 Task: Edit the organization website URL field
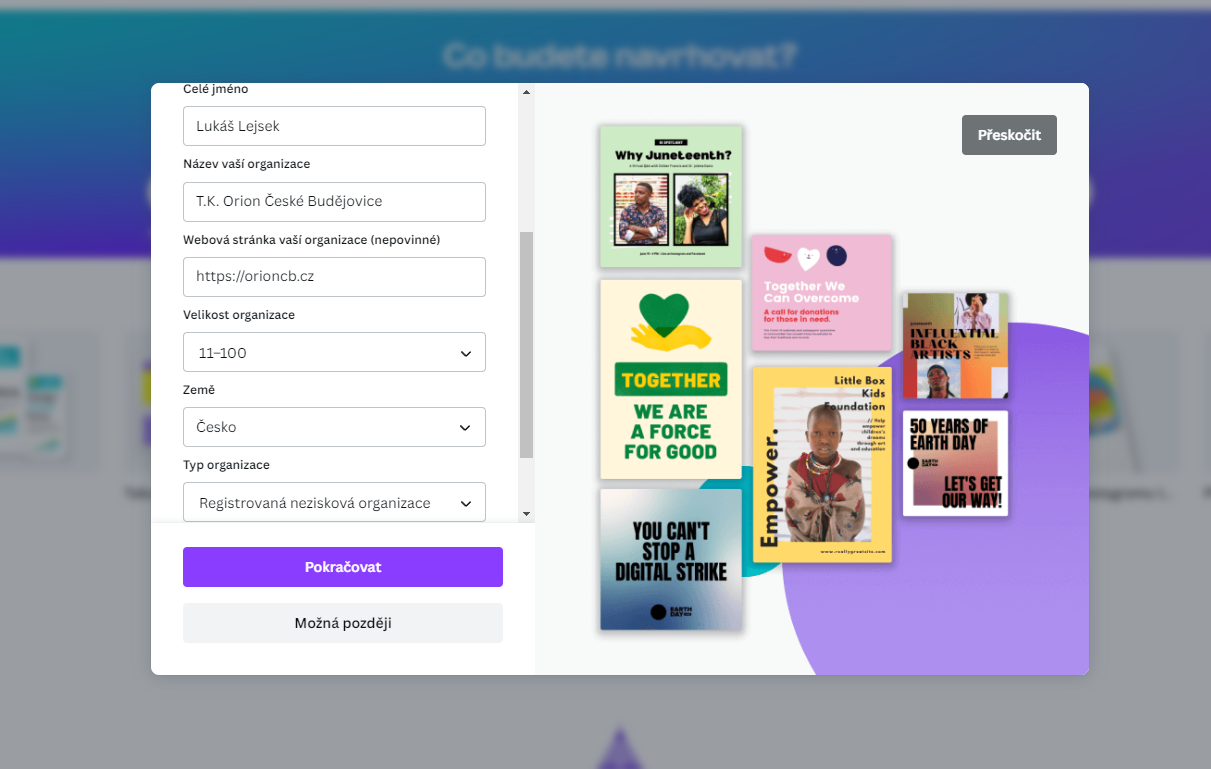(334, 276)
